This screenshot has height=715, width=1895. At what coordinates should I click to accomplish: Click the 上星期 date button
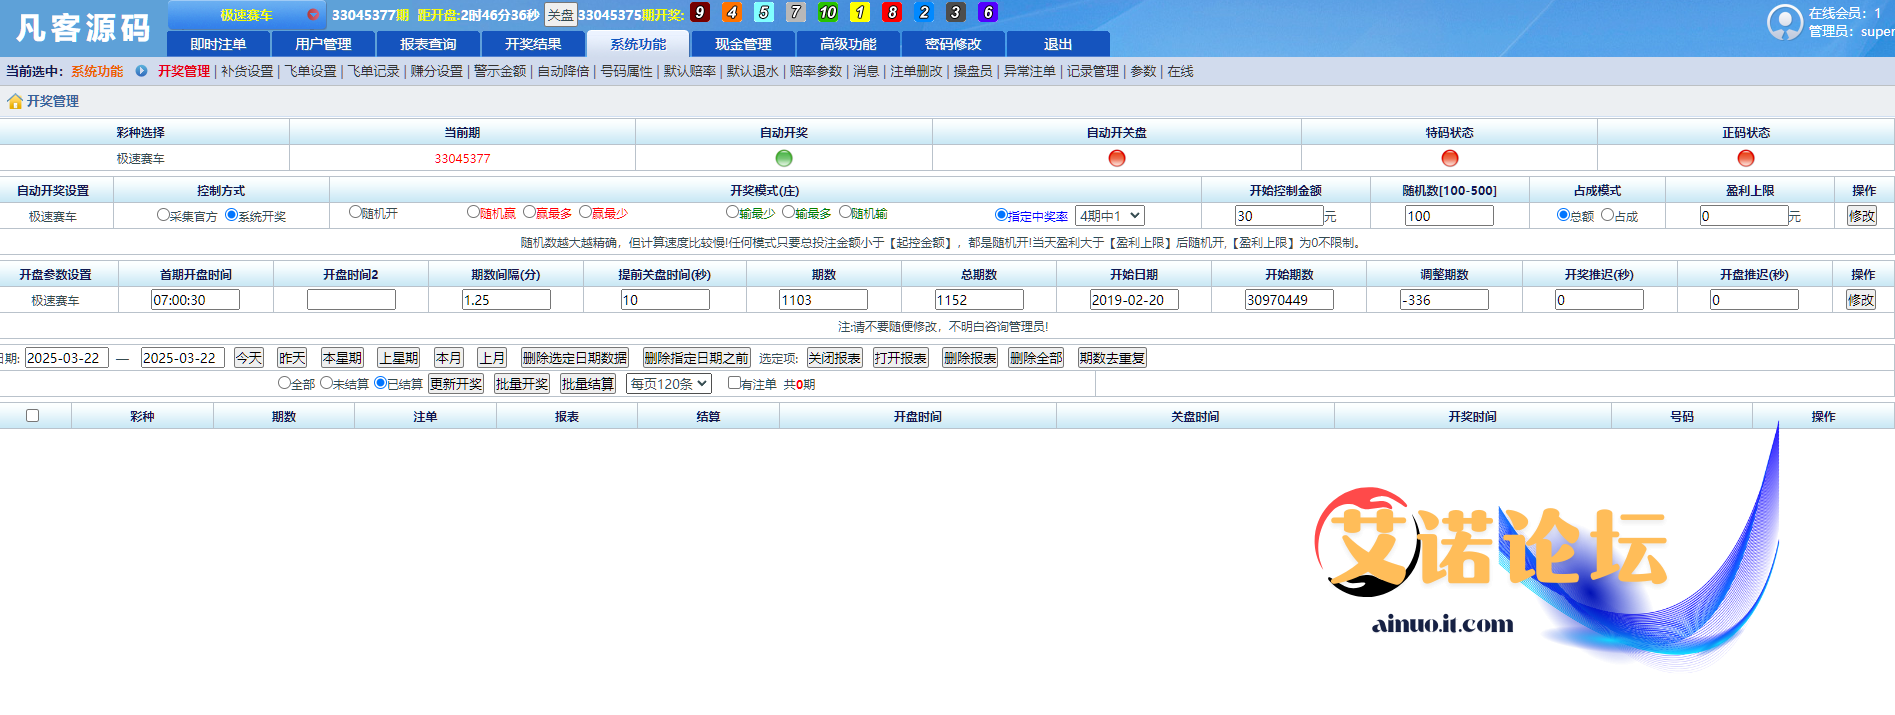(398, 357)
